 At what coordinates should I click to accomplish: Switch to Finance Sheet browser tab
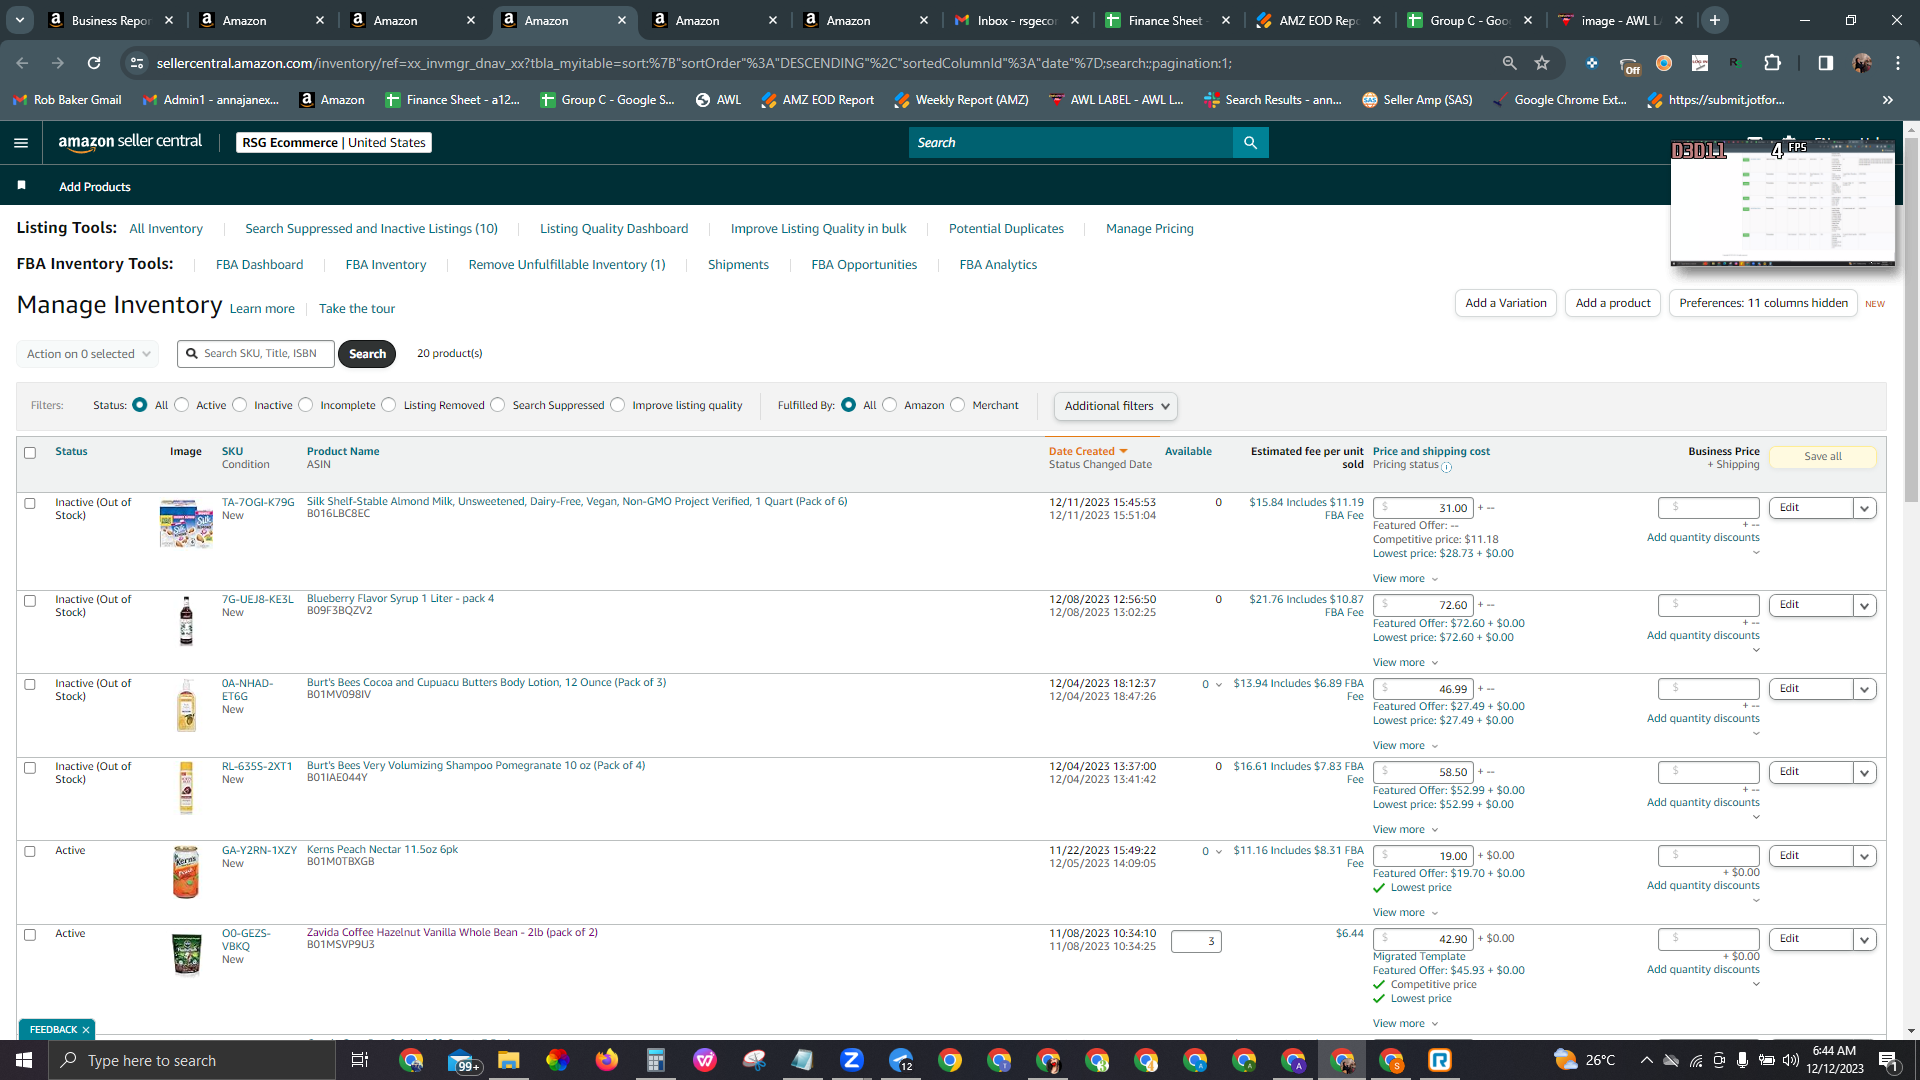coord(1167,20)
